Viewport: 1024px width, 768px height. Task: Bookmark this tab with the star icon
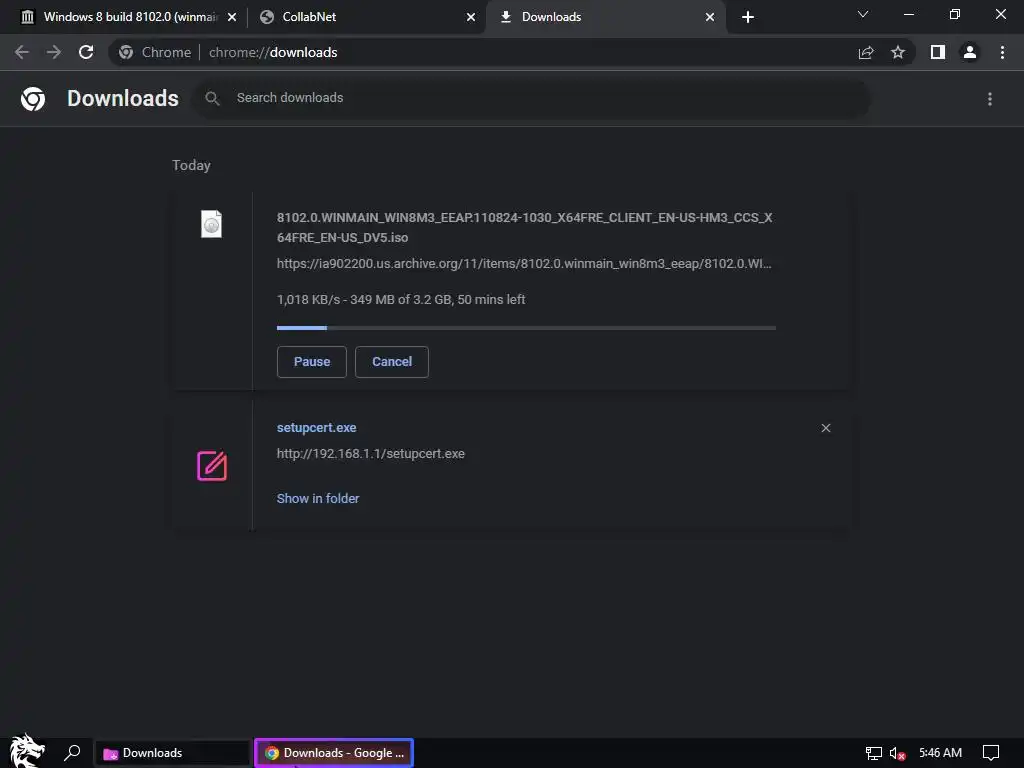[898, 52]
